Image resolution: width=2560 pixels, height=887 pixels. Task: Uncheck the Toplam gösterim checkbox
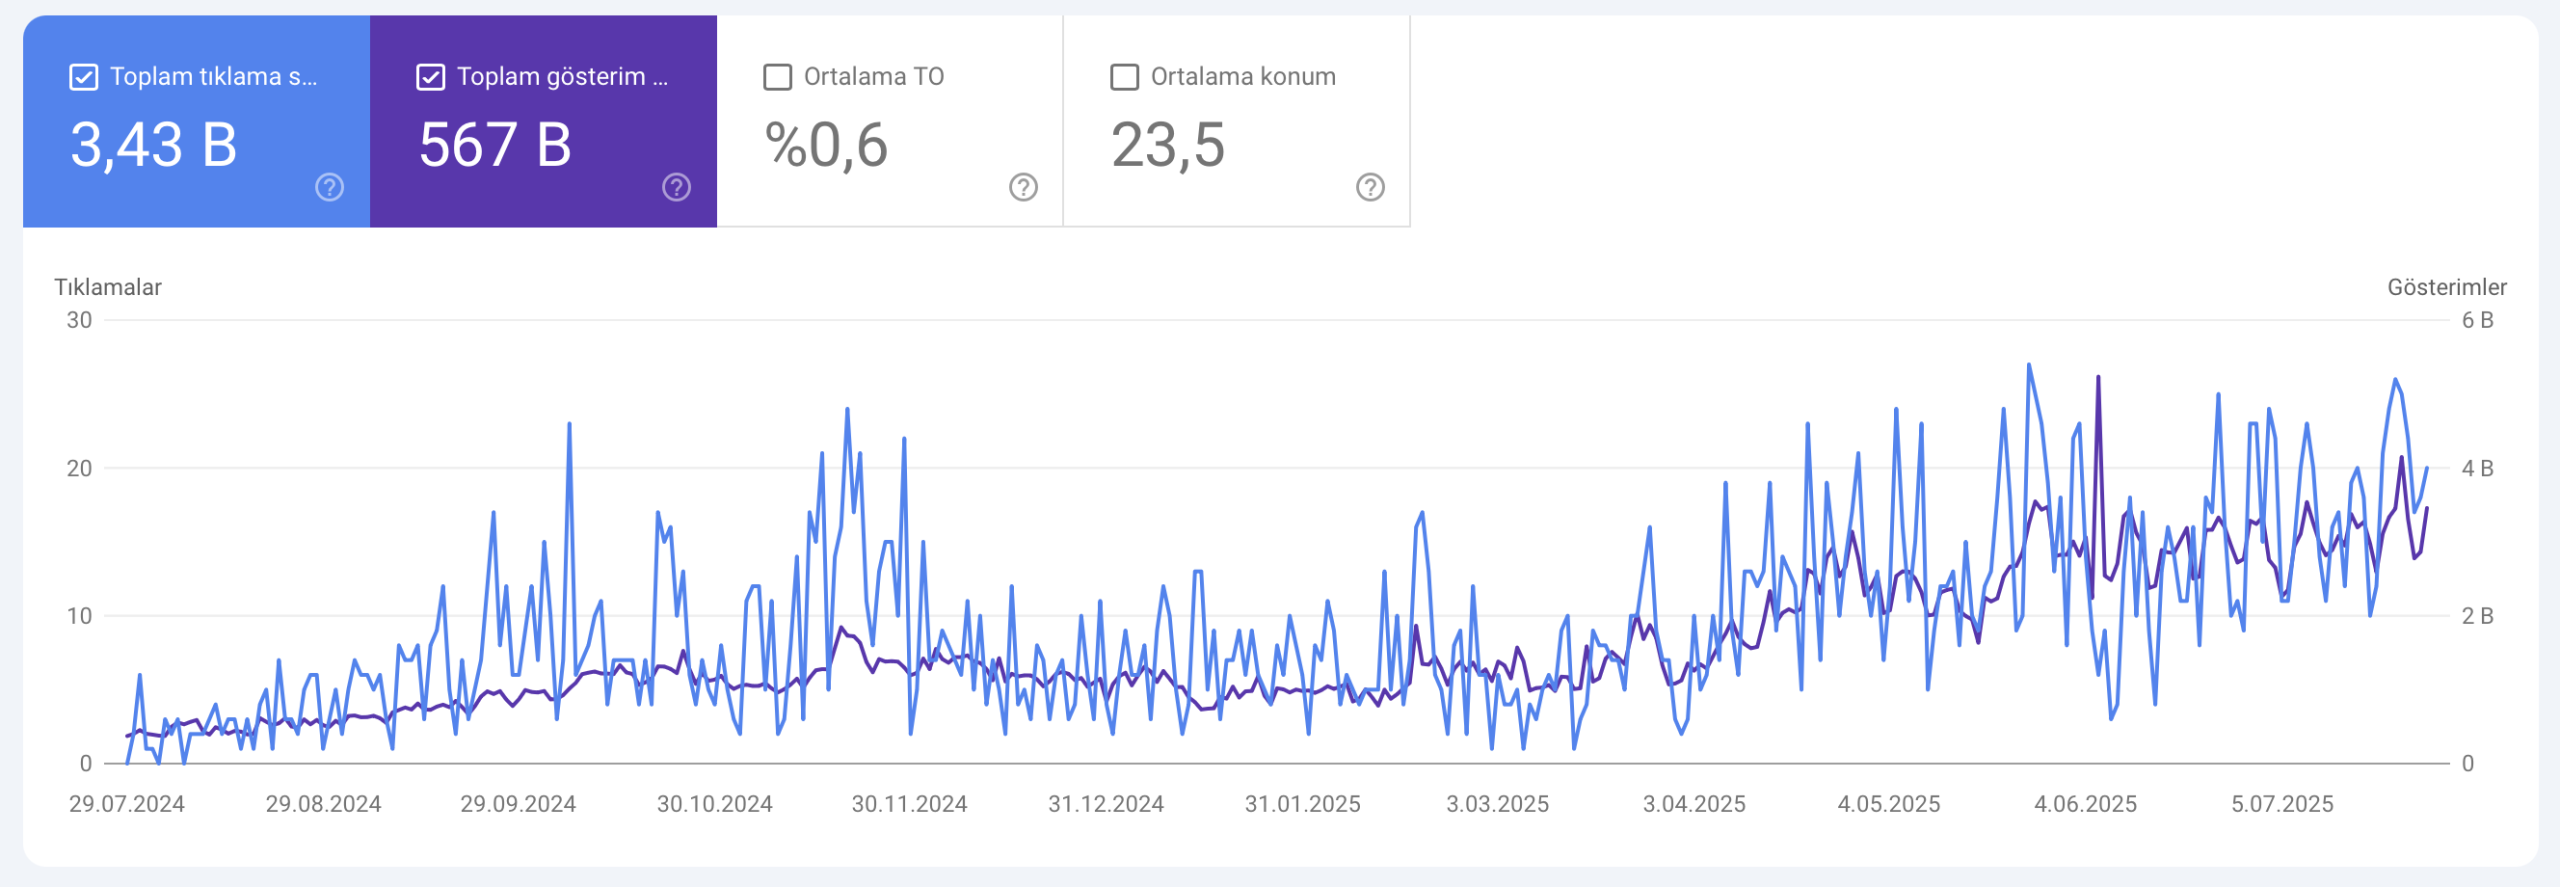point(431,77)
